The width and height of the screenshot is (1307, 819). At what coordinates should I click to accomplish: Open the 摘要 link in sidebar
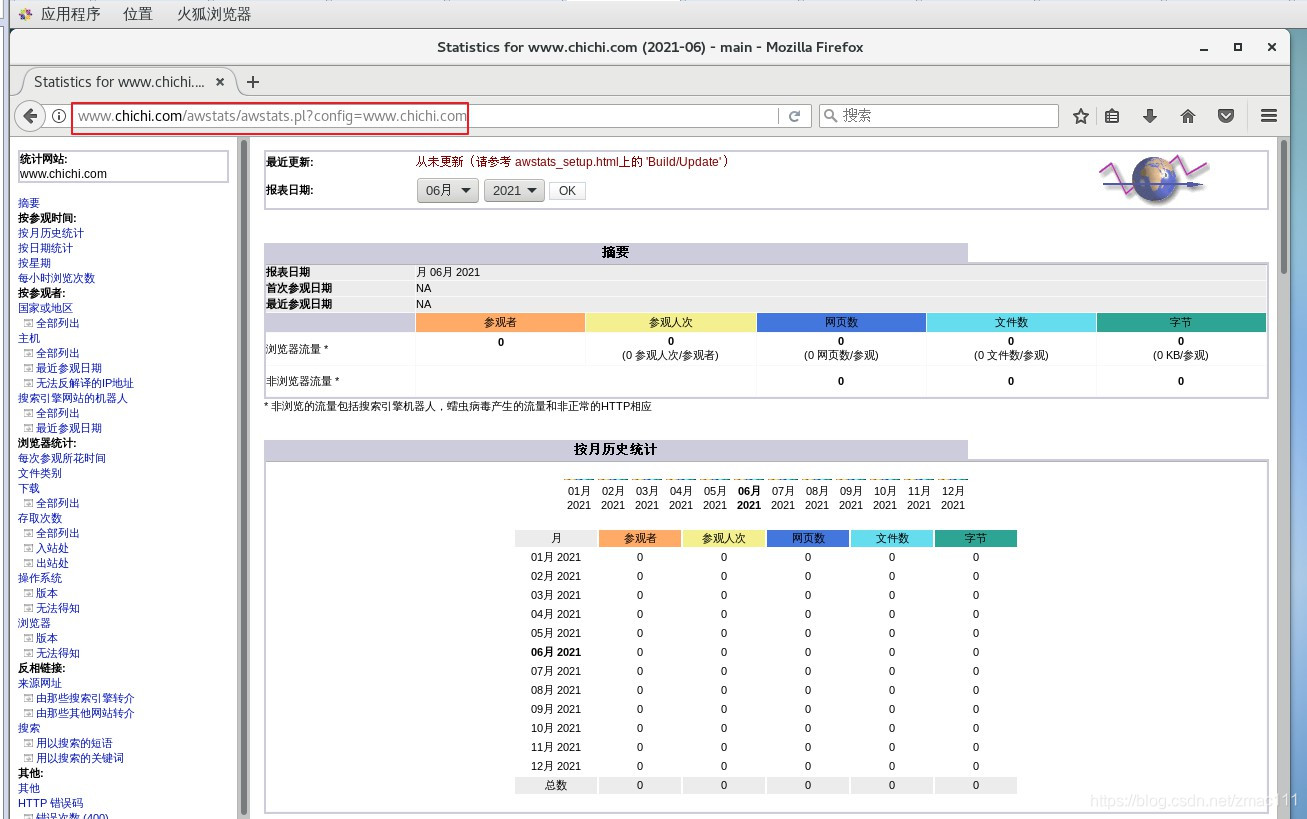pos(29,203)
